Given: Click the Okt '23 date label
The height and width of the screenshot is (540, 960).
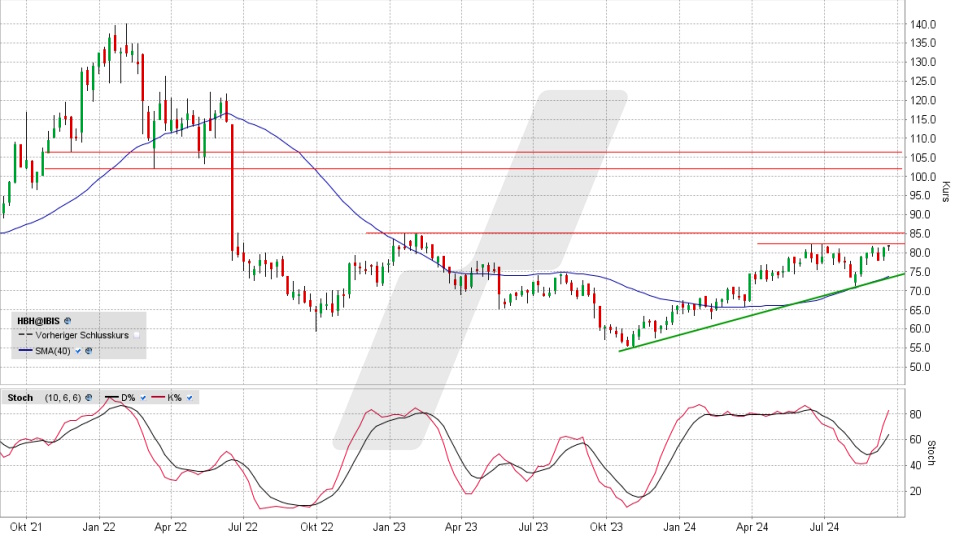Looking at the screenshot, I should click(x=607, y=527).
